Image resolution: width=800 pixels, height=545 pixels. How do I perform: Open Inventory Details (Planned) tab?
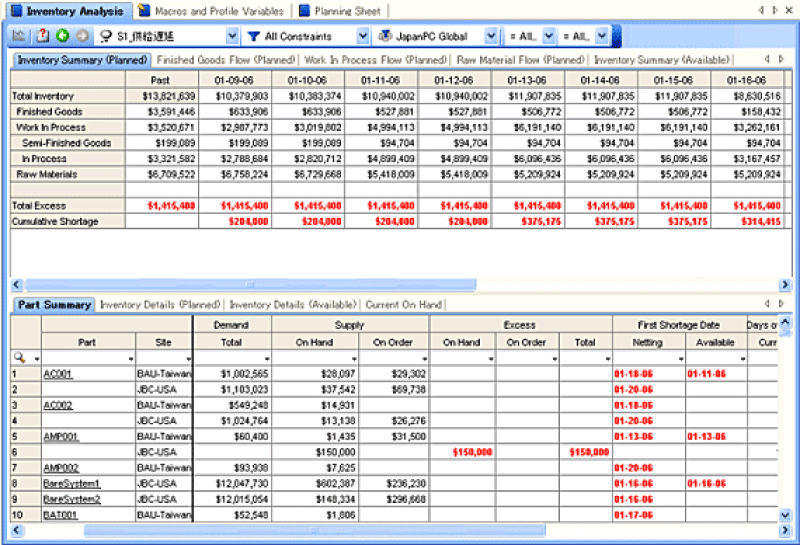pos(160,305)
